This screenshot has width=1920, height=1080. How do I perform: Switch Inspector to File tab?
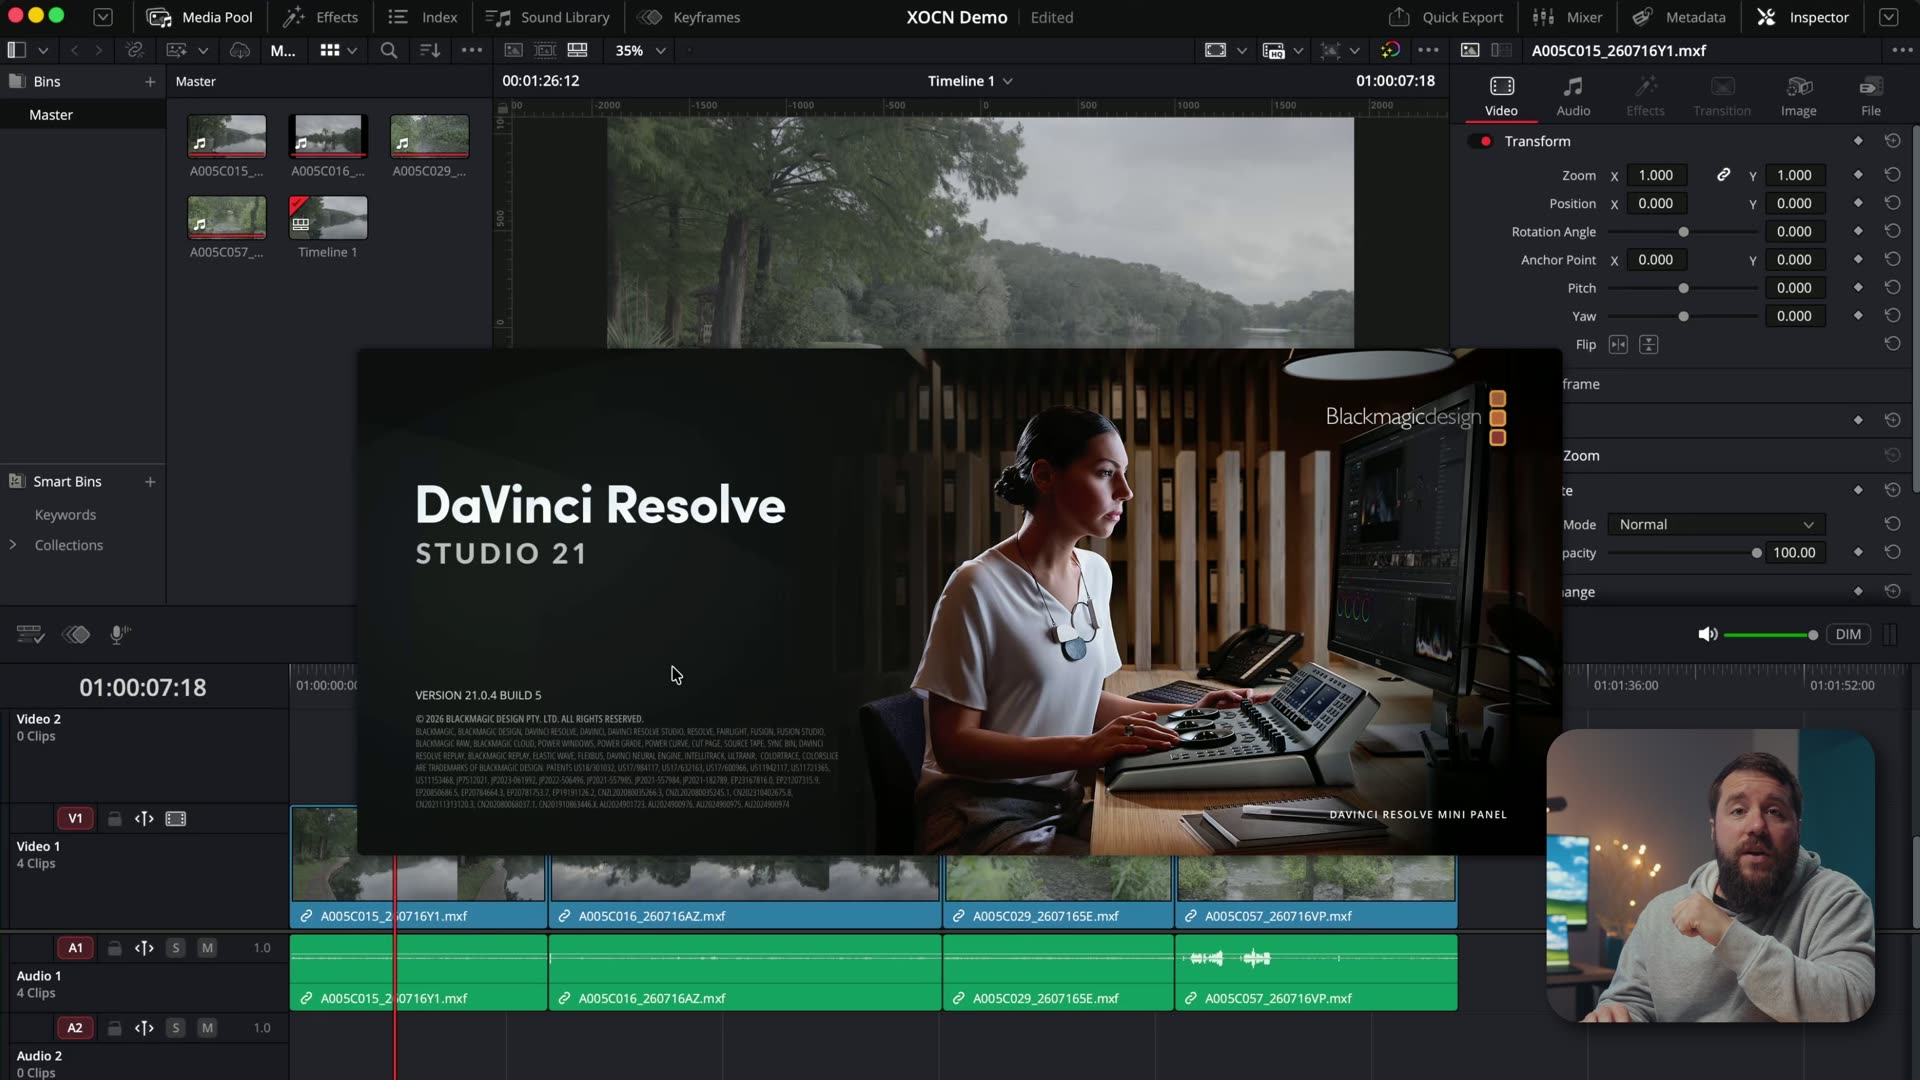point(1871,96)
